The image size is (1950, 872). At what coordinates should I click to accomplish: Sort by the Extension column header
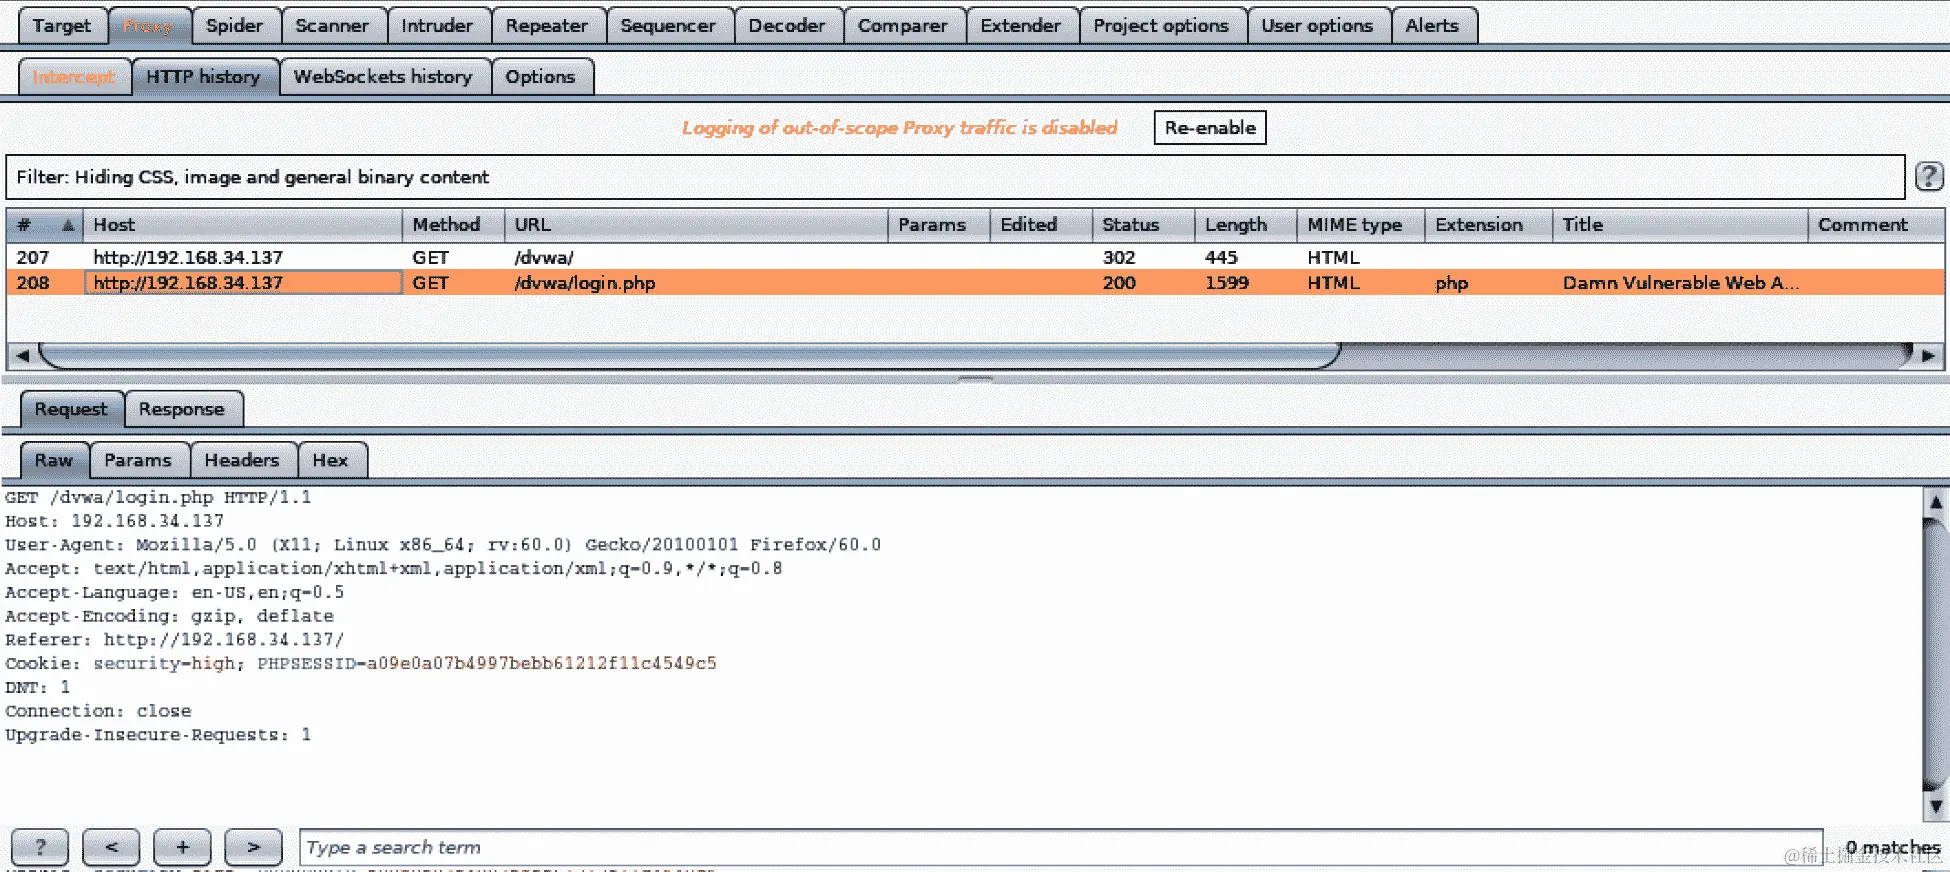pos(1488,225)
